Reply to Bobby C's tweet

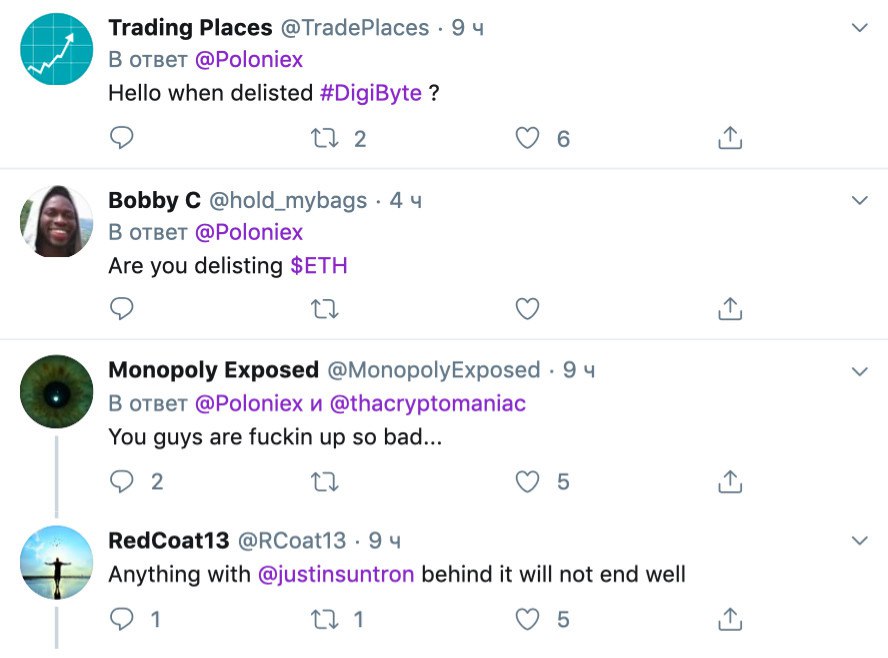(x=121, y=309)
